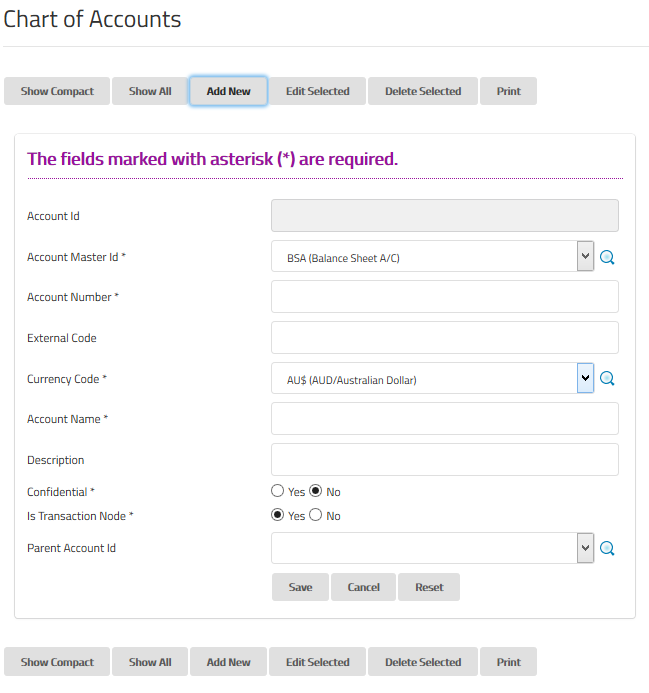Click search icon beside Parent Account Id

pos(607,548)
